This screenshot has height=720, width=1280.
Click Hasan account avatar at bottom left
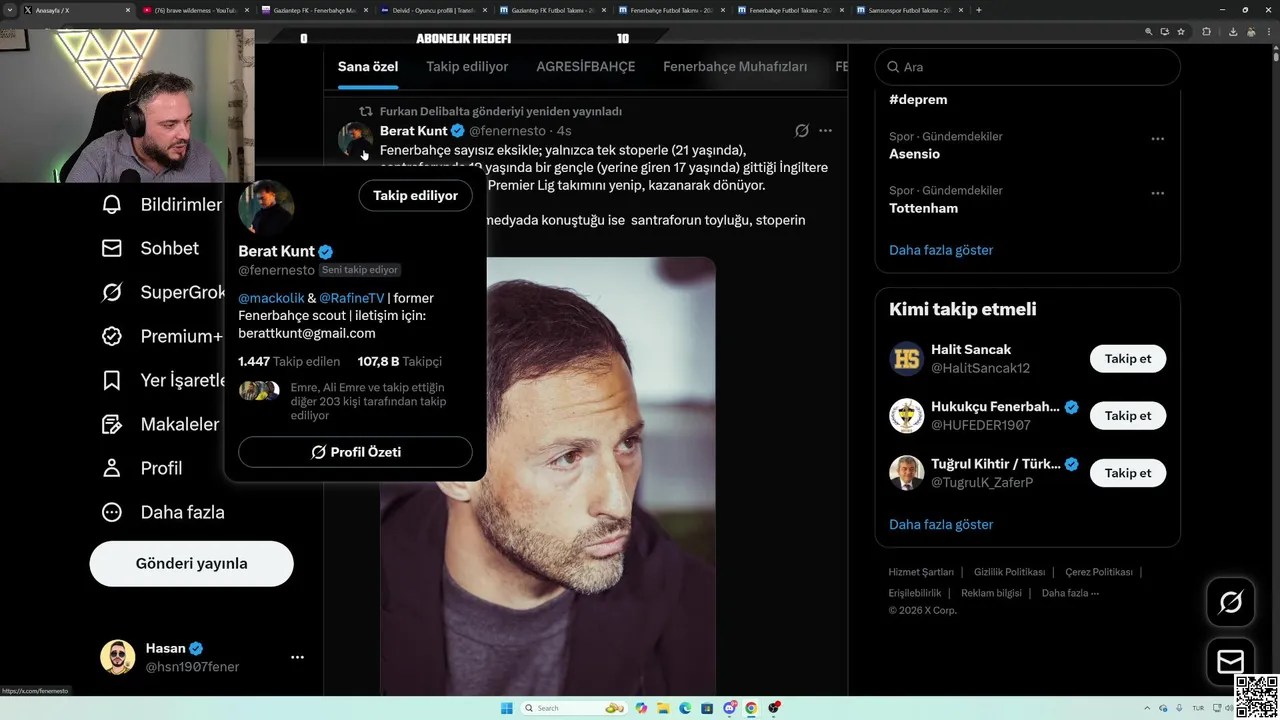click(117, 657)
